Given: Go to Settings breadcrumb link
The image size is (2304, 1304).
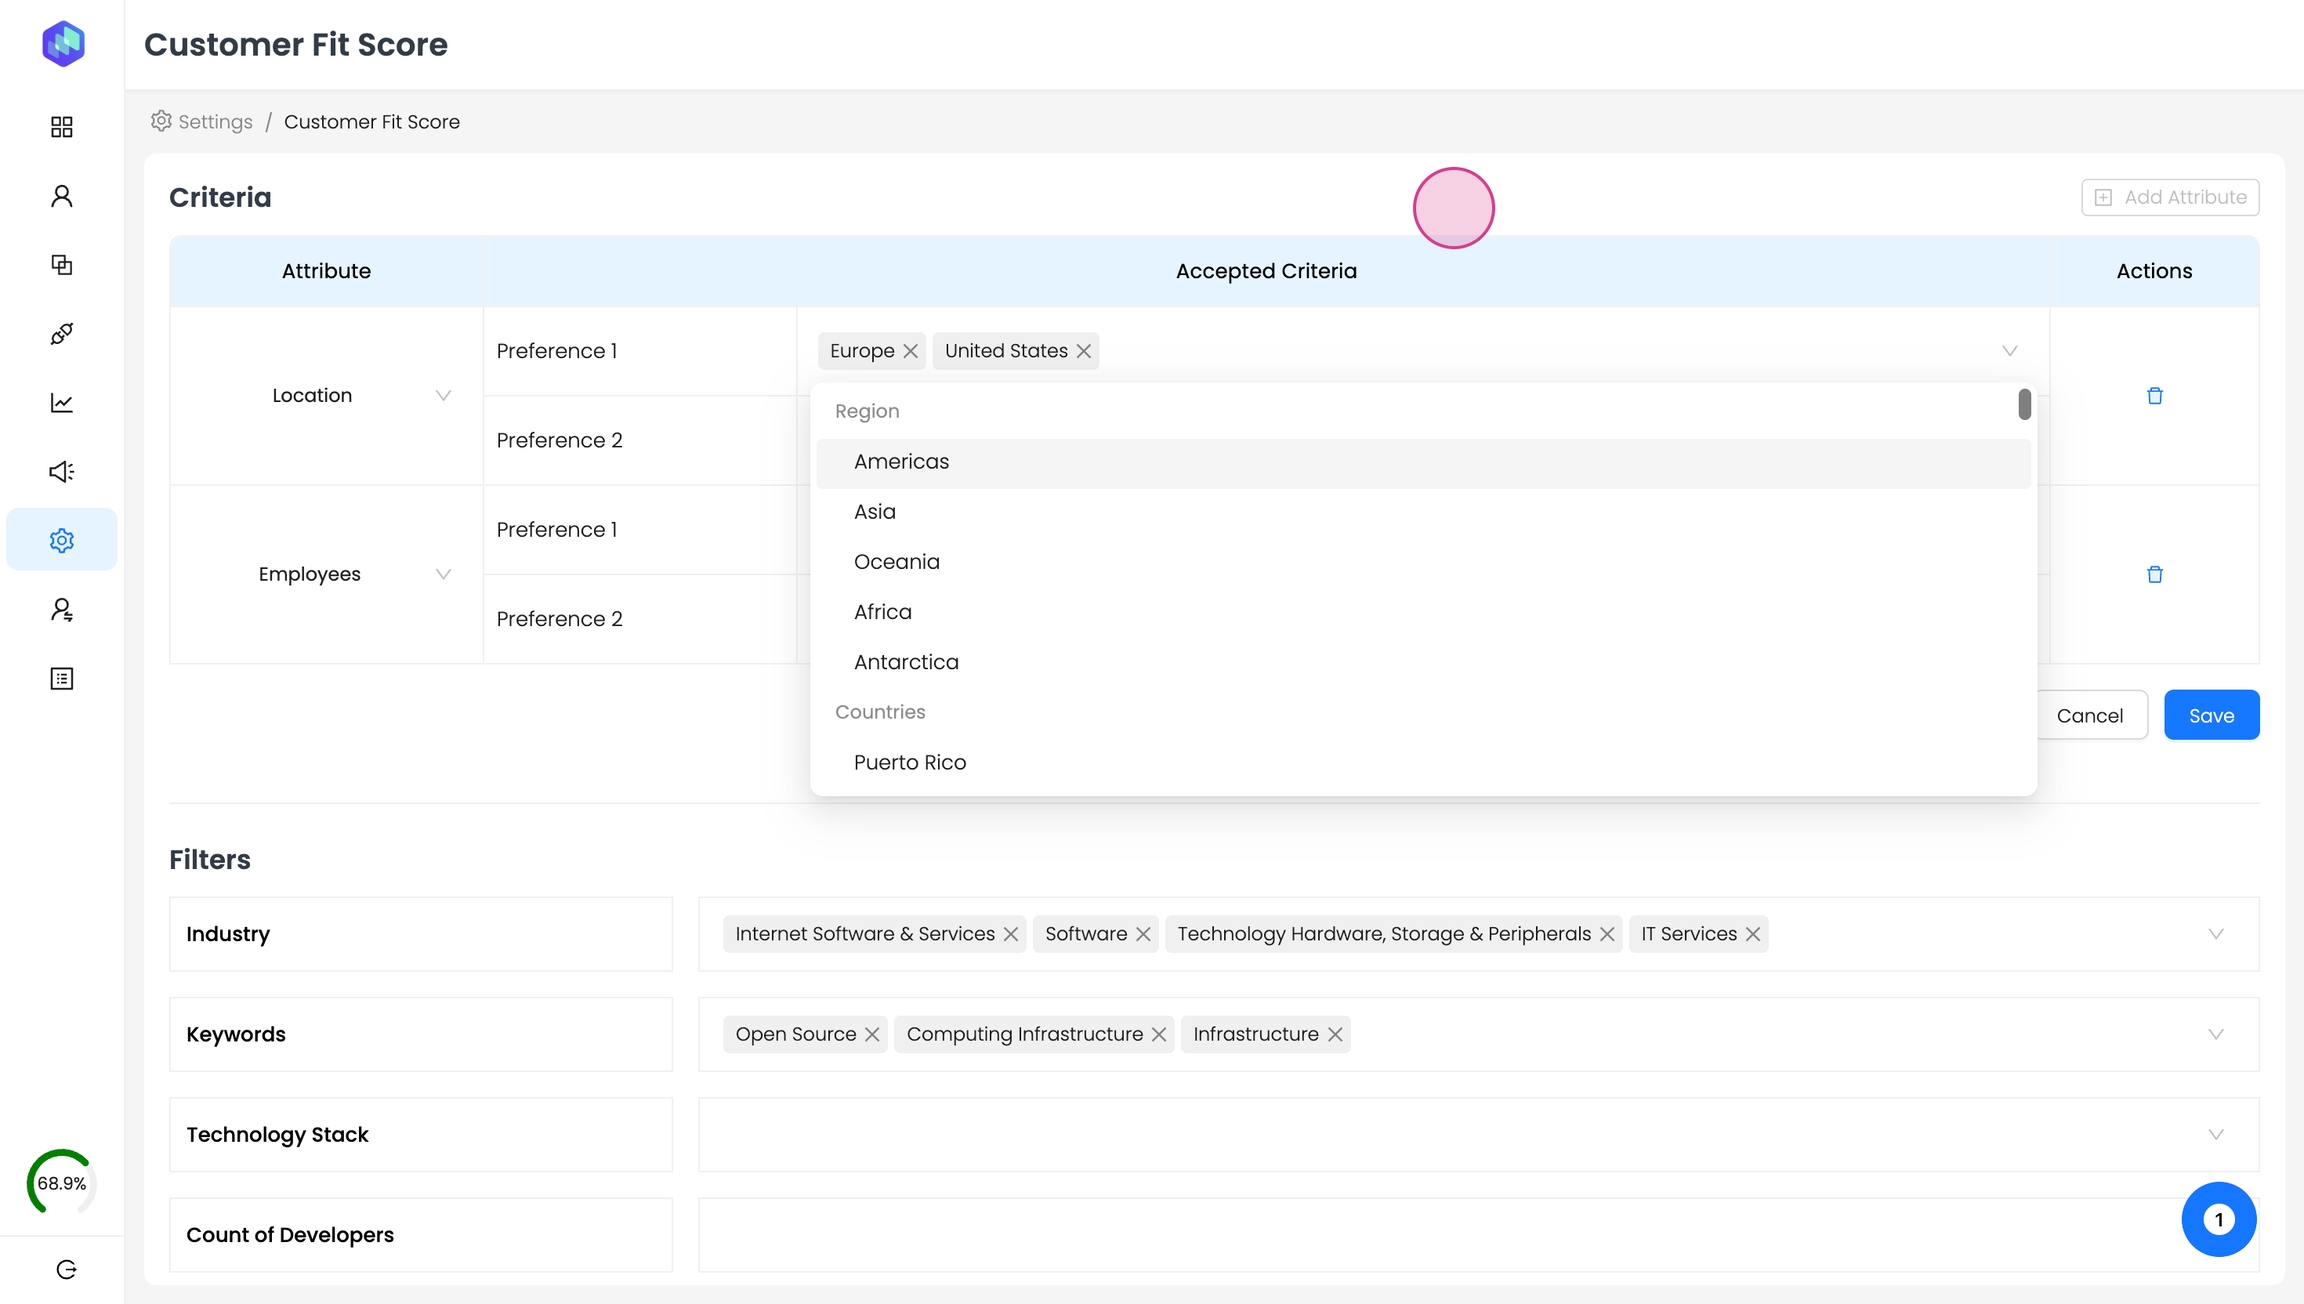Looking at the screenshot, I should tap(214, 122).
